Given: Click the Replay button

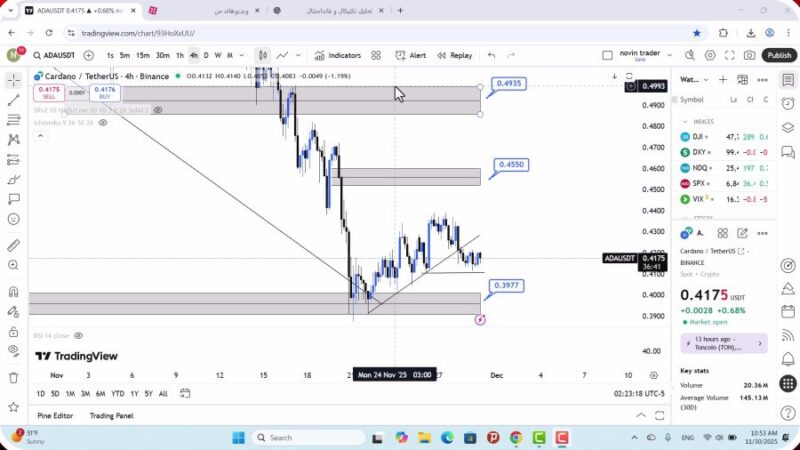Looking at the screenshot, I should 455,56.
